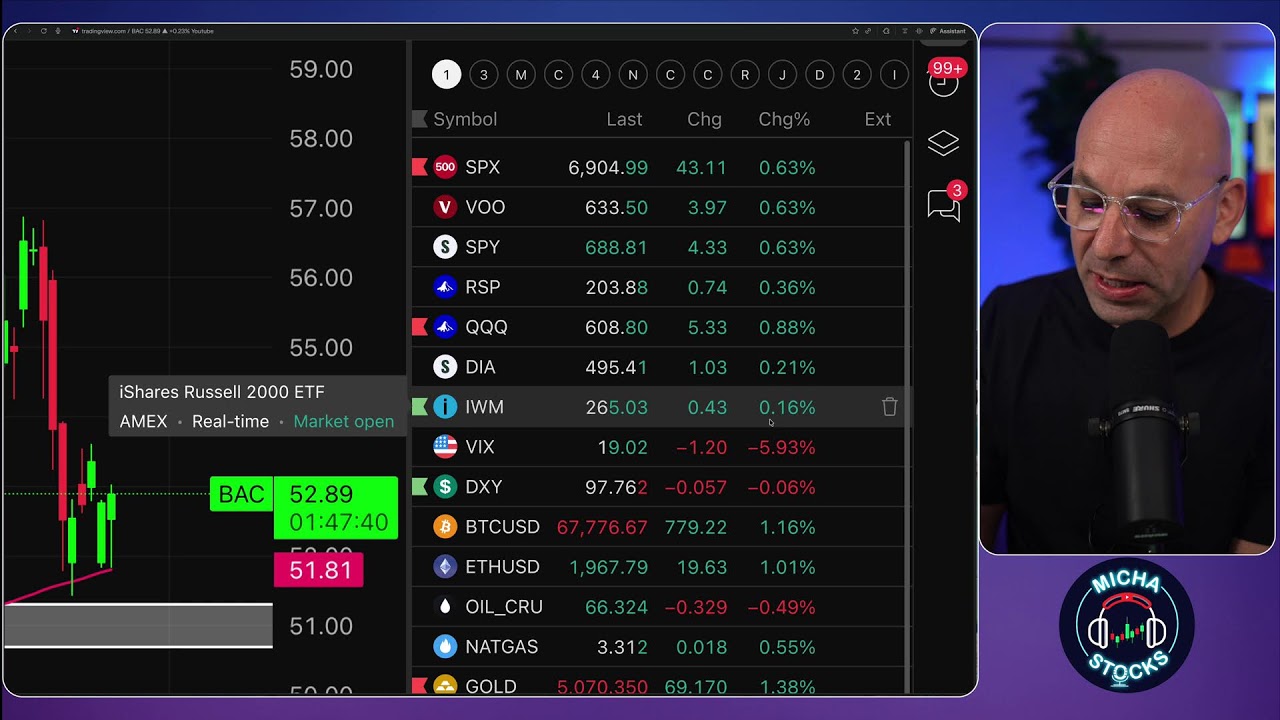Select the QQQ symbol name
The height and width of the screenshot is (720, 1280).
click(x=487, y=327)
